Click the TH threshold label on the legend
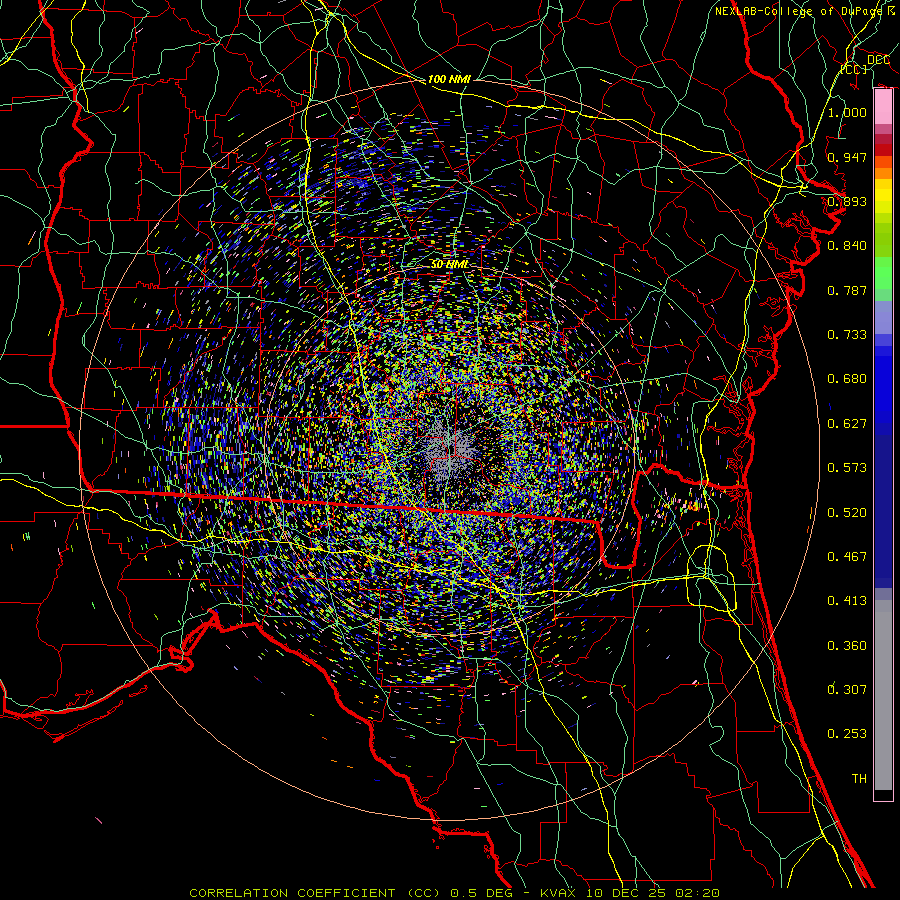This screenshot has height=900, width=900. [859, 779]
